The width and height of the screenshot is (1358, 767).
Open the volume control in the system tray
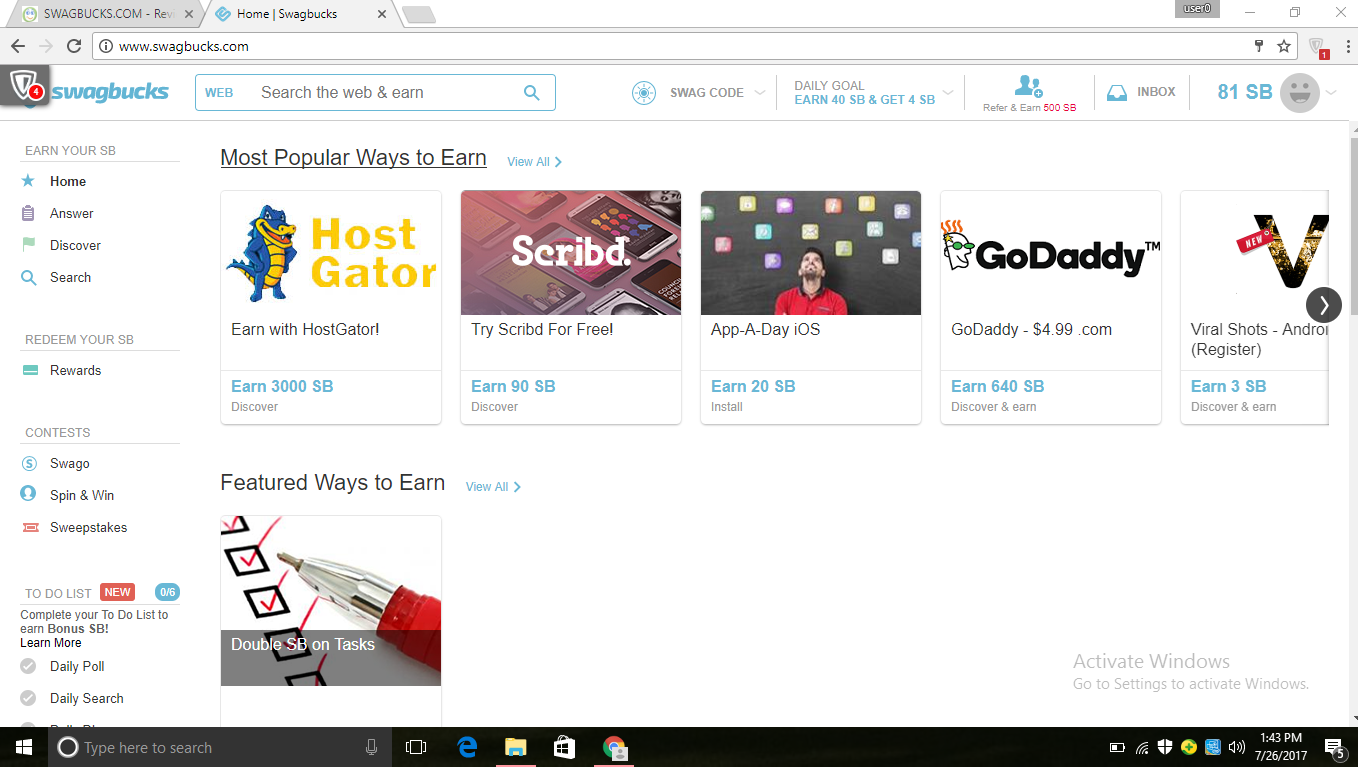pyautogui.click(x=1237, y=747)
